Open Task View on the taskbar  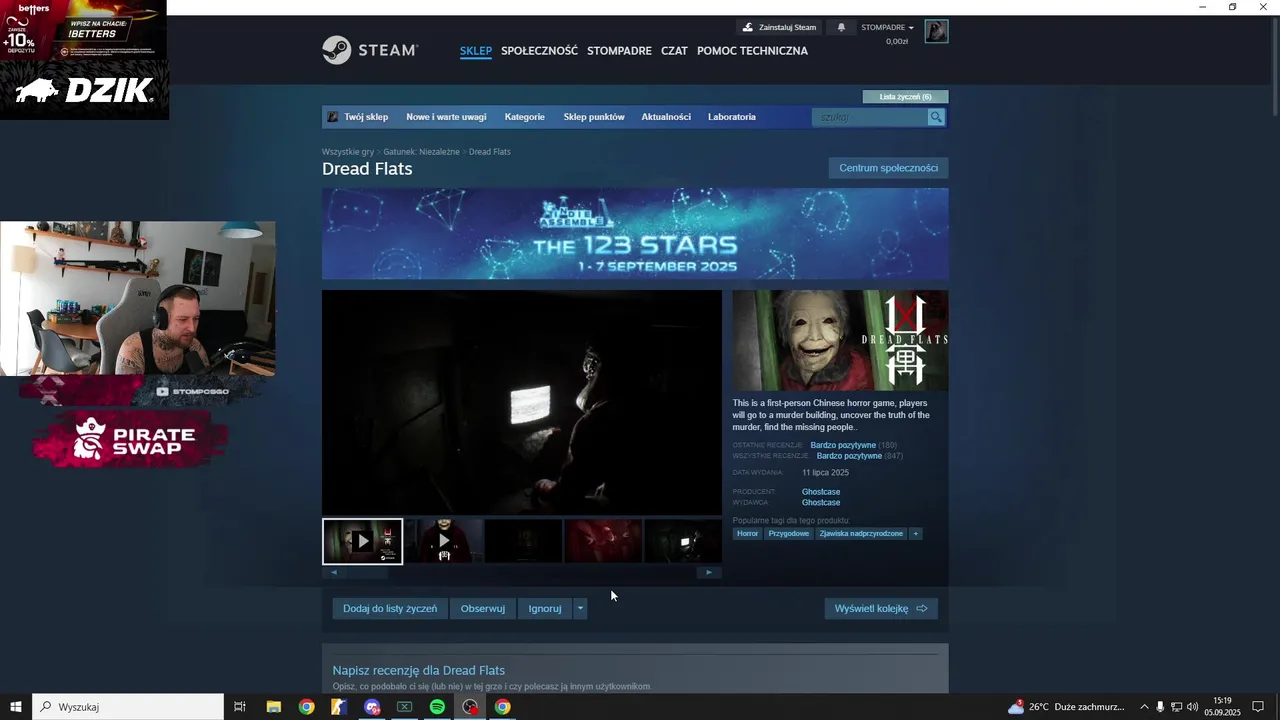(240, 707)
